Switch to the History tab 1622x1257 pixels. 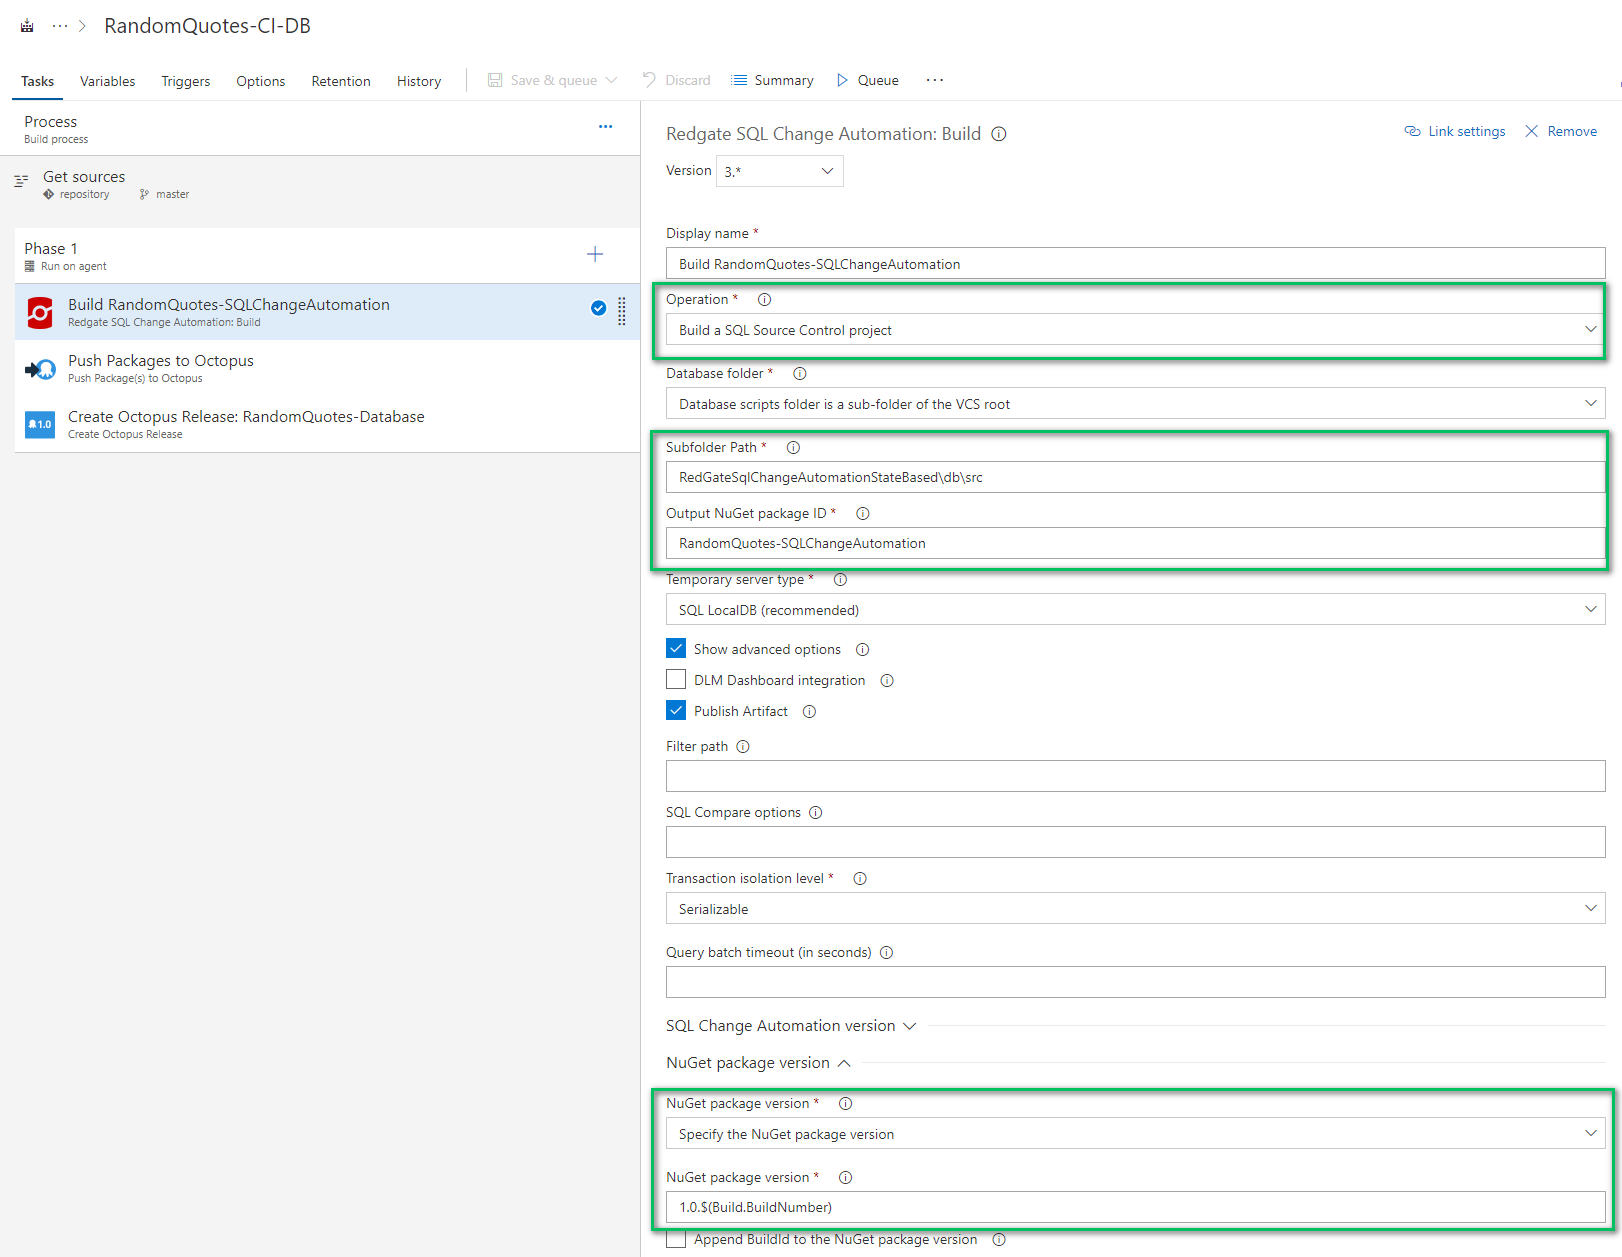point(418,81)
